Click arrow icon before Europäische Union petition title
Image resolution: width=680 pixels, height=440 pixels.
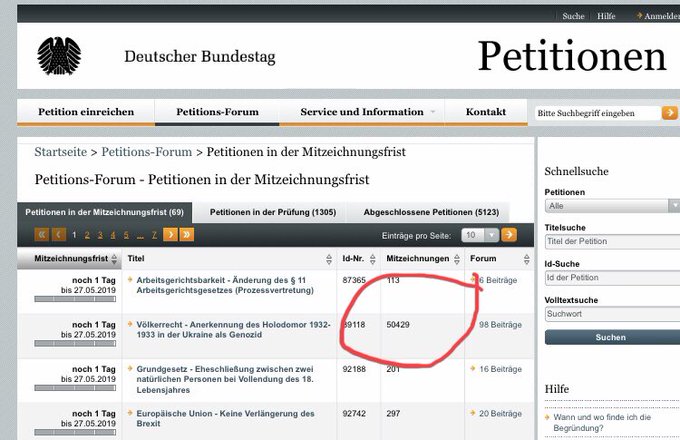(130, 413)
